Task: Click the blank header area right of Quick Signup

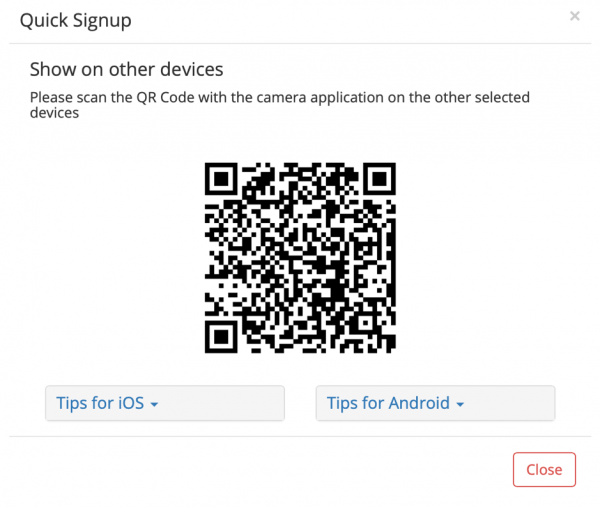Action: [350, 19]
